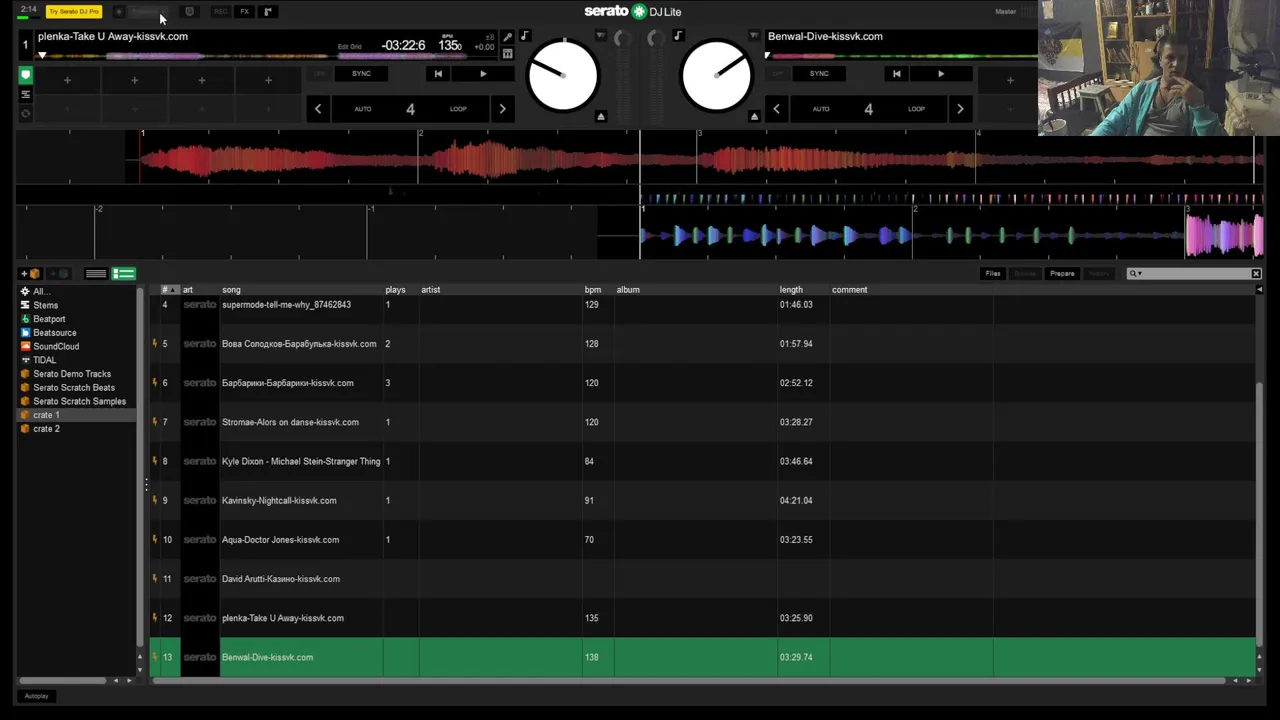
Task: Click the brightness sun icon in top bar
Action: pyautogui.click(x=118, y=12)
